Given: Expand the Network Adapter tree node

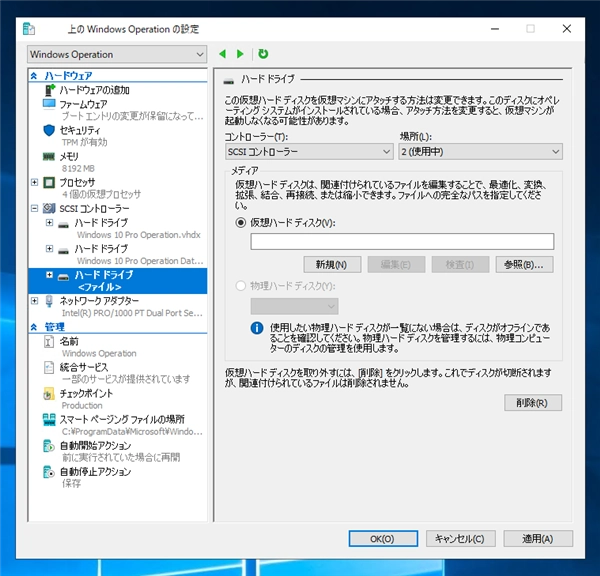Looking at the screenshot, I should coord(34,300).
